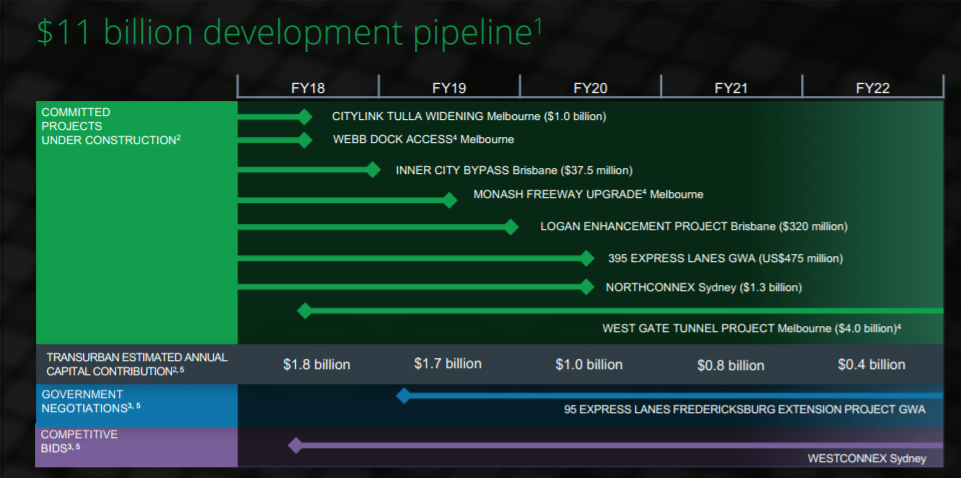Click 'LOGAN ENHANCEMENT PROJECT Brisbane ($320 million)' text
This screenshot has height=478, width=961.
(694, 226)
